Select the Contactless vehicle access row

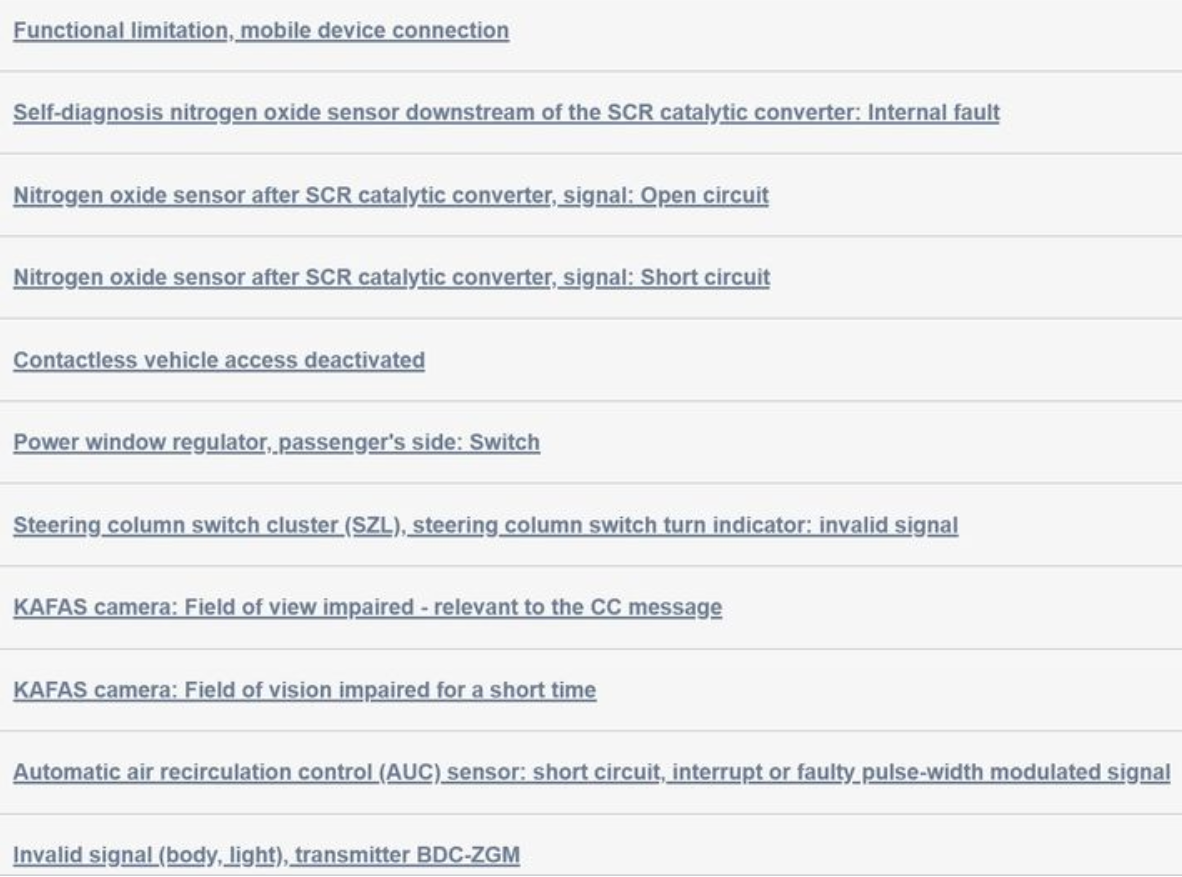tap(591, 360)
